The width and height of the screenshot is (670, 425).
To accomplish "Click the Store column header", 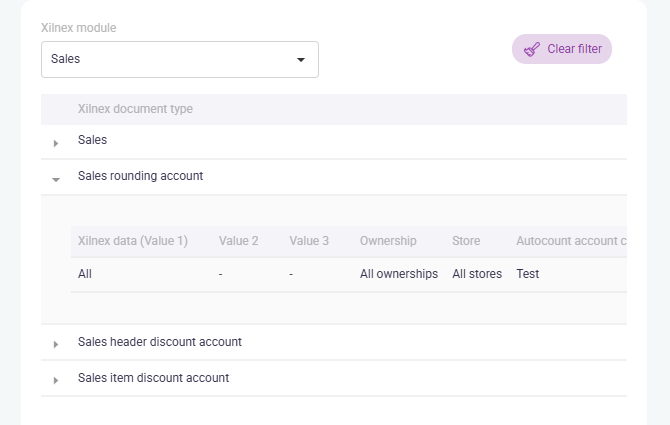I will tap(466, 241).
